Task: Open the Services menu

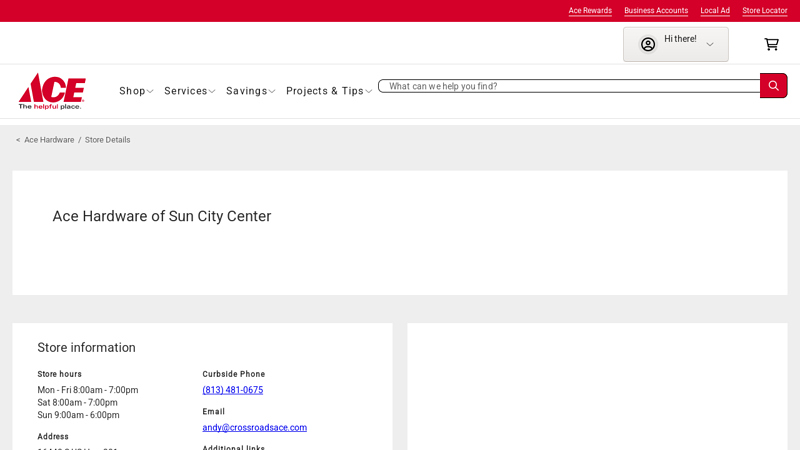Action: coord(189,91)
